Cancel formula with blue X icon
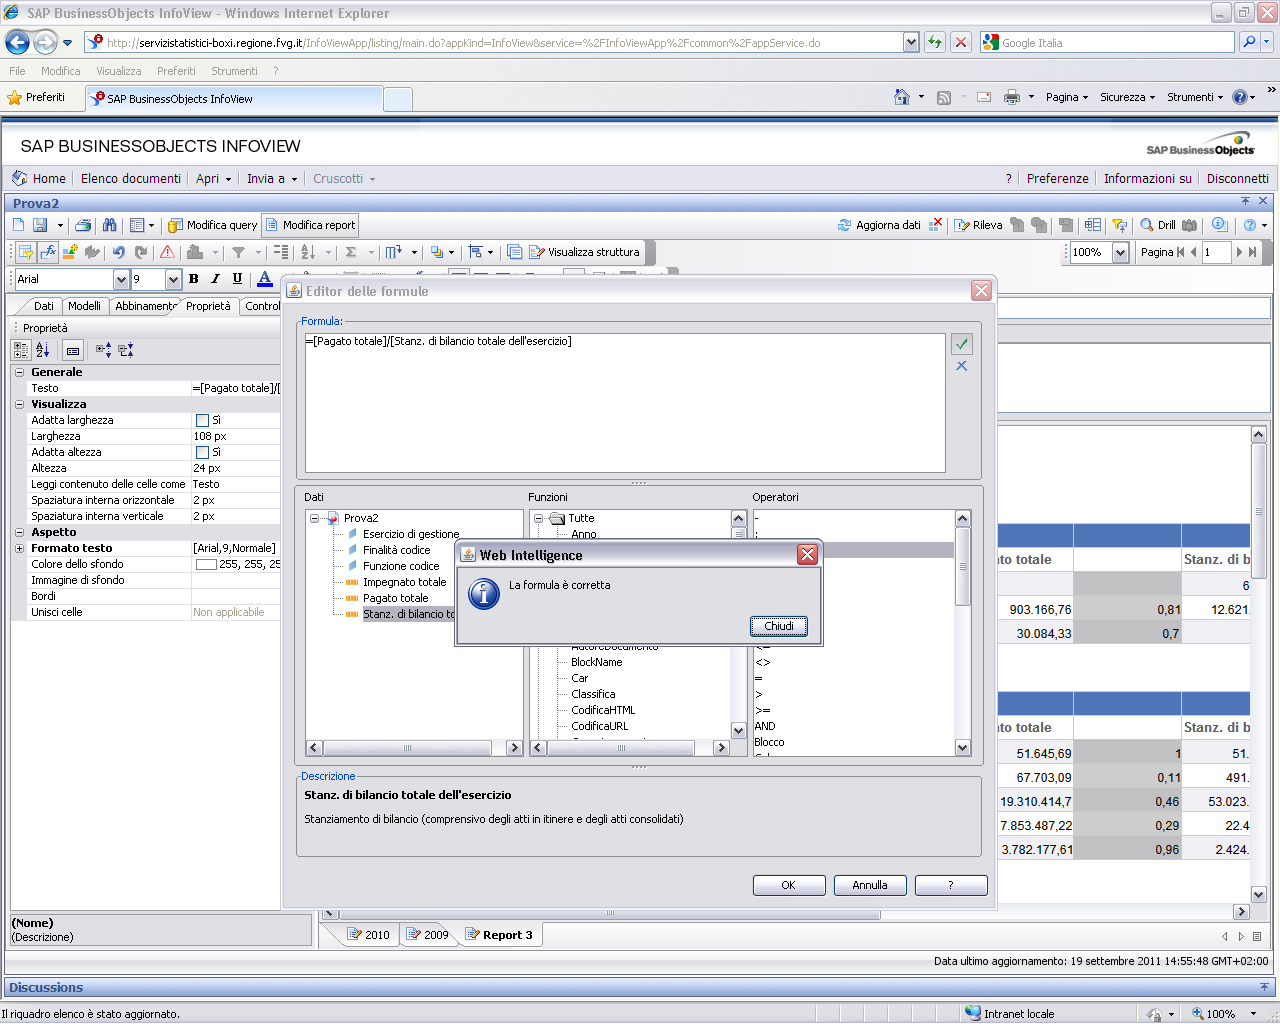 click(961, 366)
